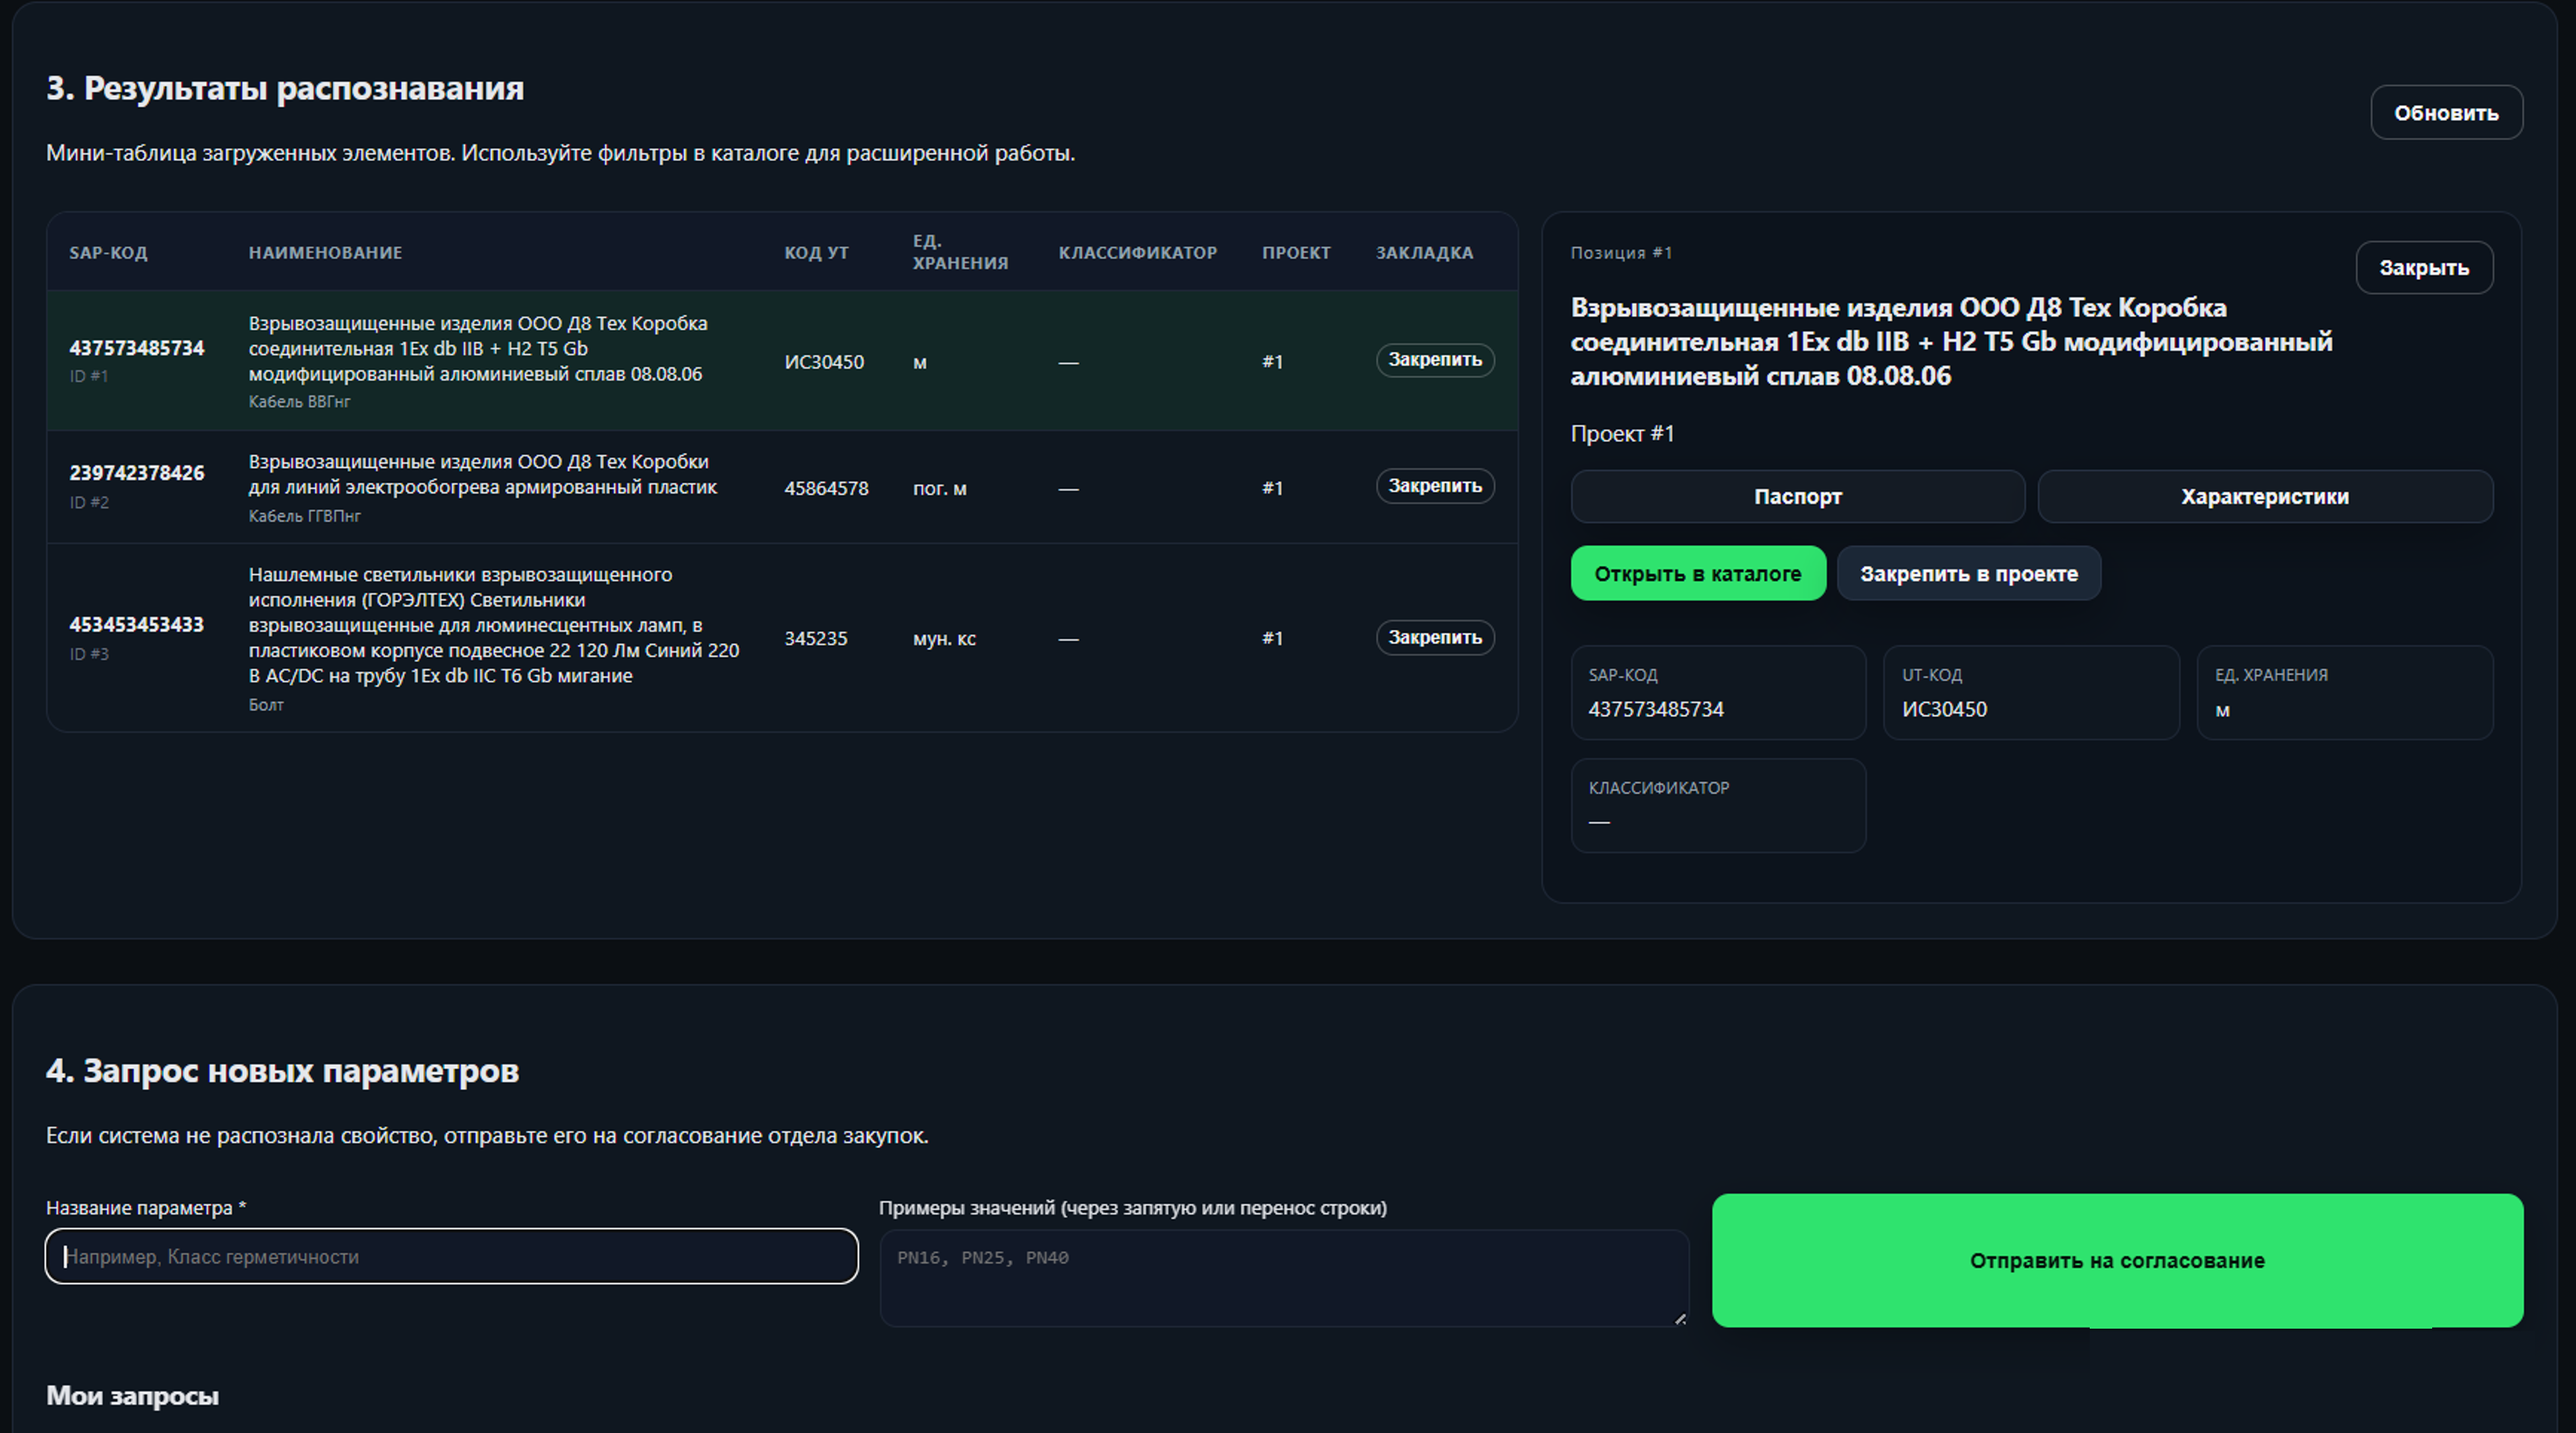Select row with code 45864578
The height and width of the screenshot is (1433, 2576).
[825, 489]
